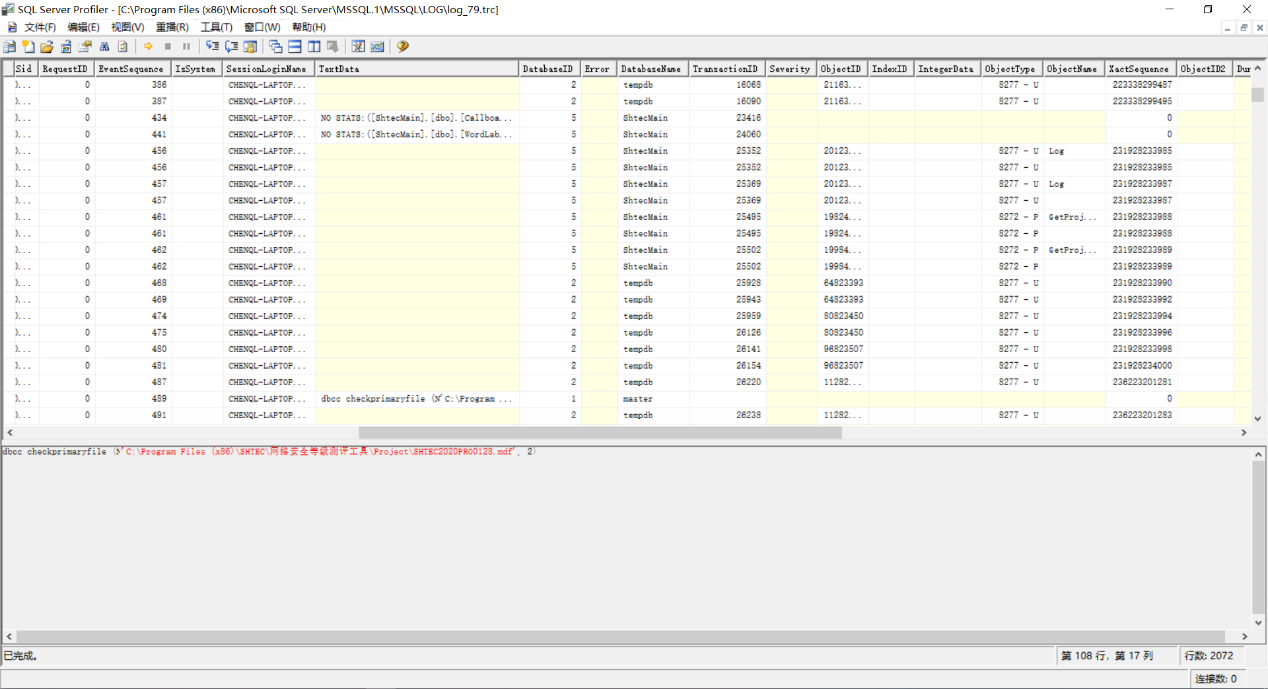Image resolution: width=1268 pixels, height=689 pixels.
Task: Tile windows vertically using toolbar icon
Action: [314, 47]
